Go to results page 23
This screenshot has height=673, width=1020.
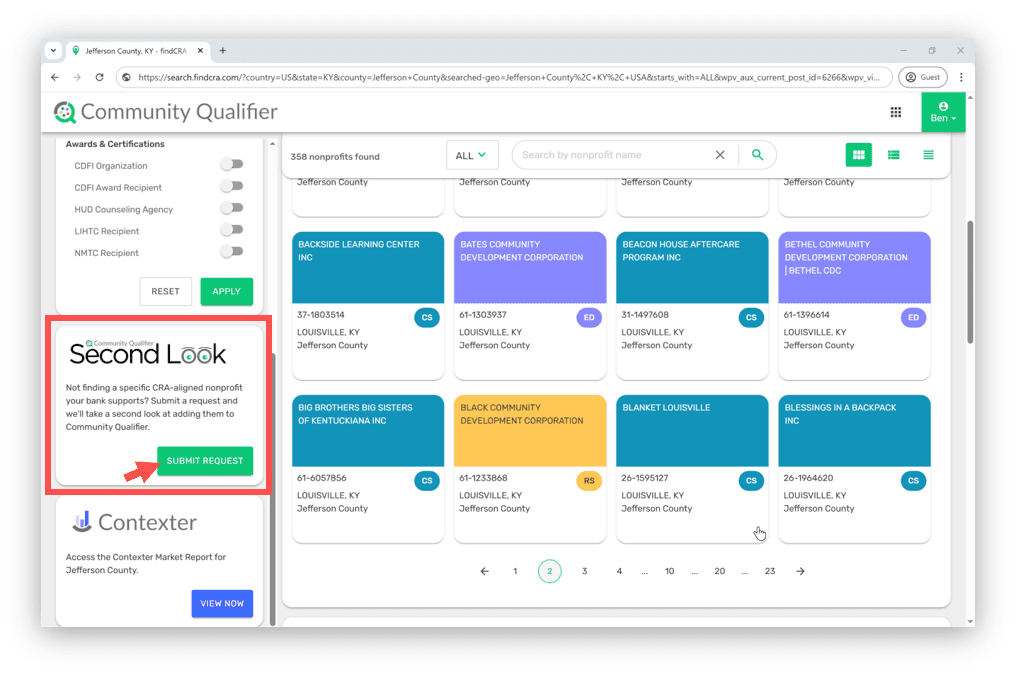click(770, 572)
